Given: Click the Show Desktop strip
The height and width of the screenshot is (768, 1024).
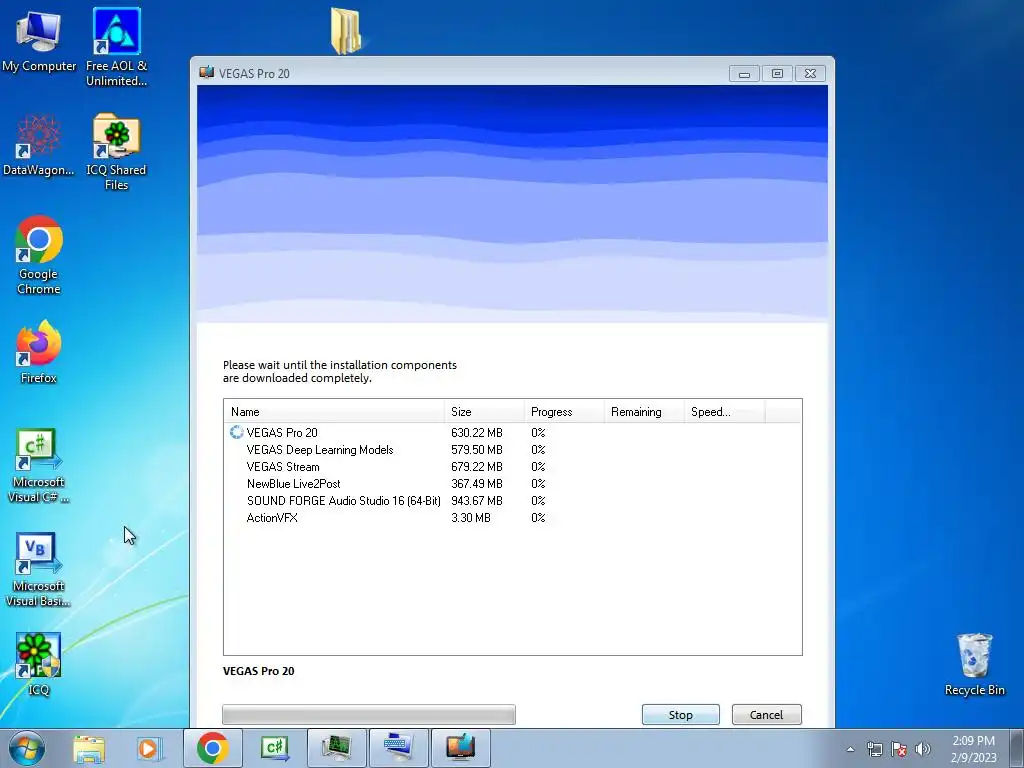Looking at the screenshot, I should pos(1017,748).
